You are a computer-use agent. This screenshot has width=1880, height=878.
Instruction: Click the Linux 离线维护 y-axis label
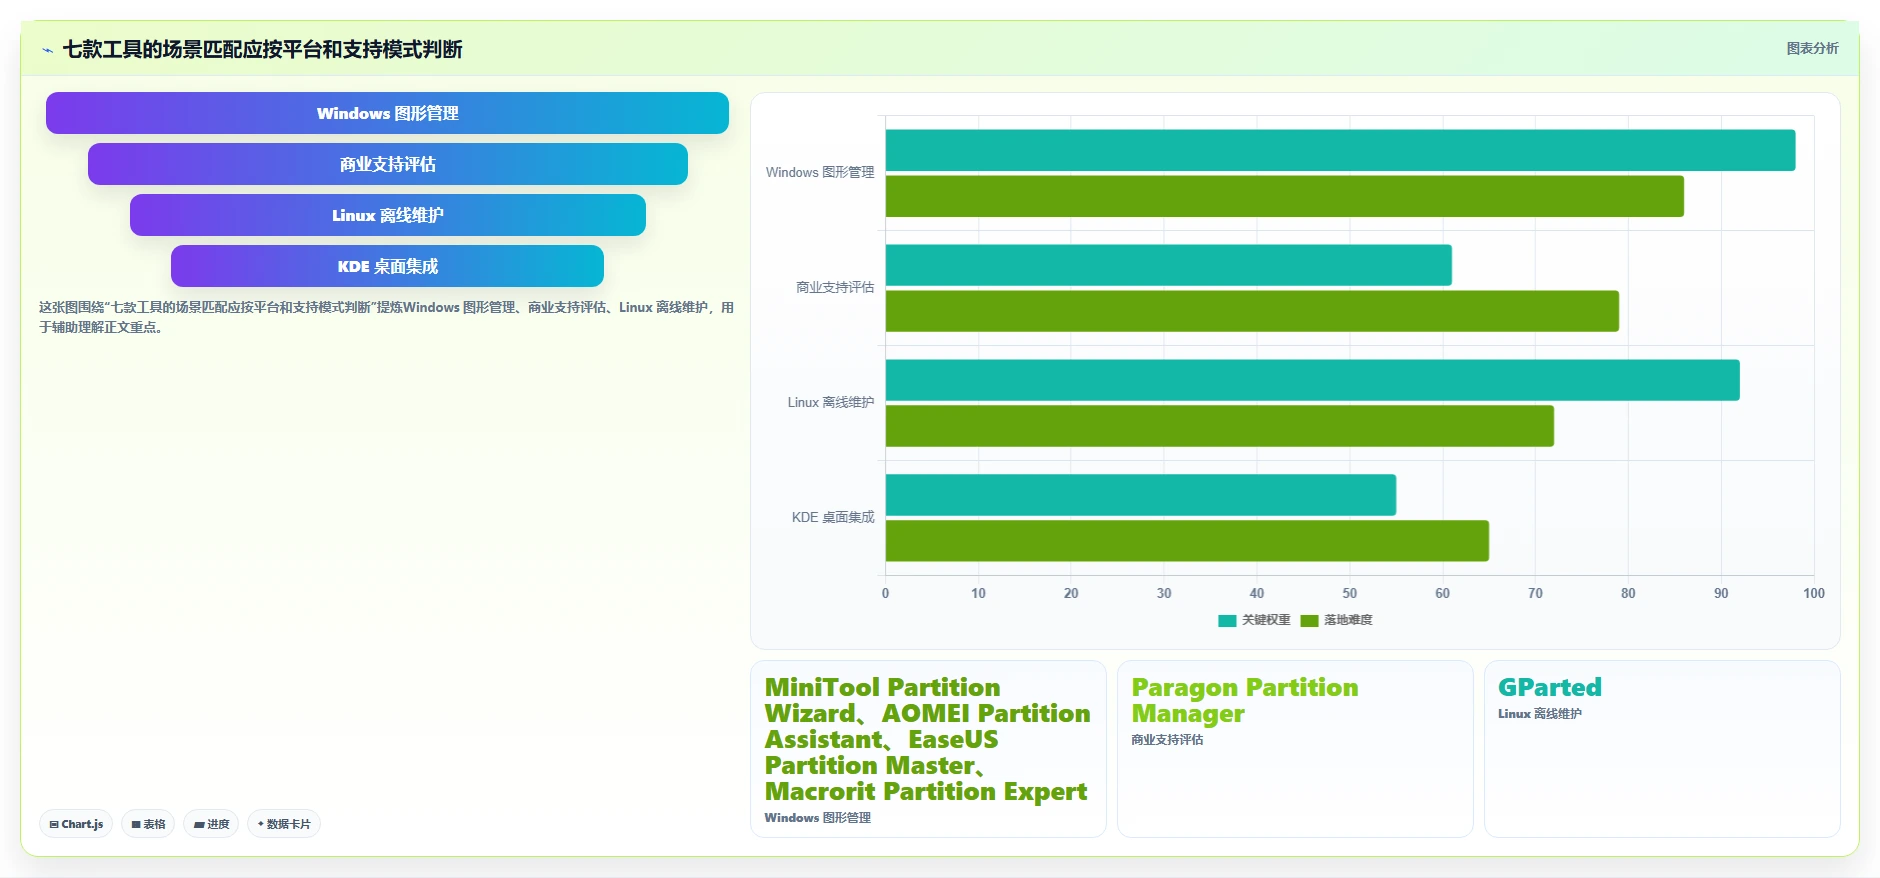(x=831, y=403)
